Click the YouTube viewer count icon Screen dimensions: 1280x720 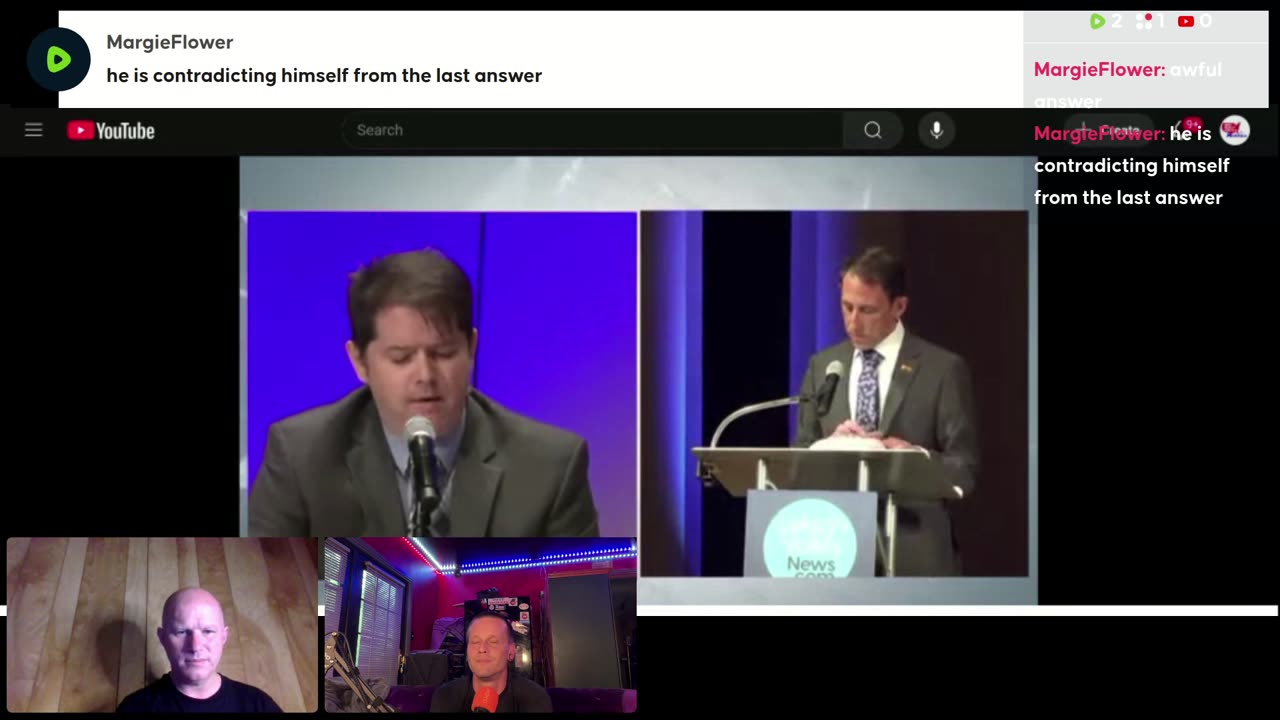[x=1186, y=21]
